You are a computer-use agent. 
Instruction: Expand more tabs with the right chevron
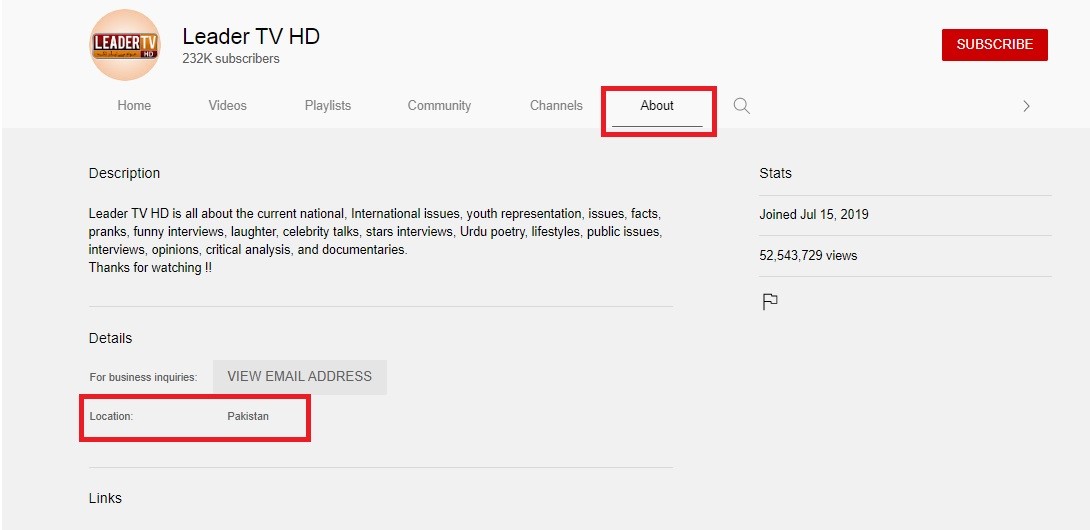click(1026, 106)
